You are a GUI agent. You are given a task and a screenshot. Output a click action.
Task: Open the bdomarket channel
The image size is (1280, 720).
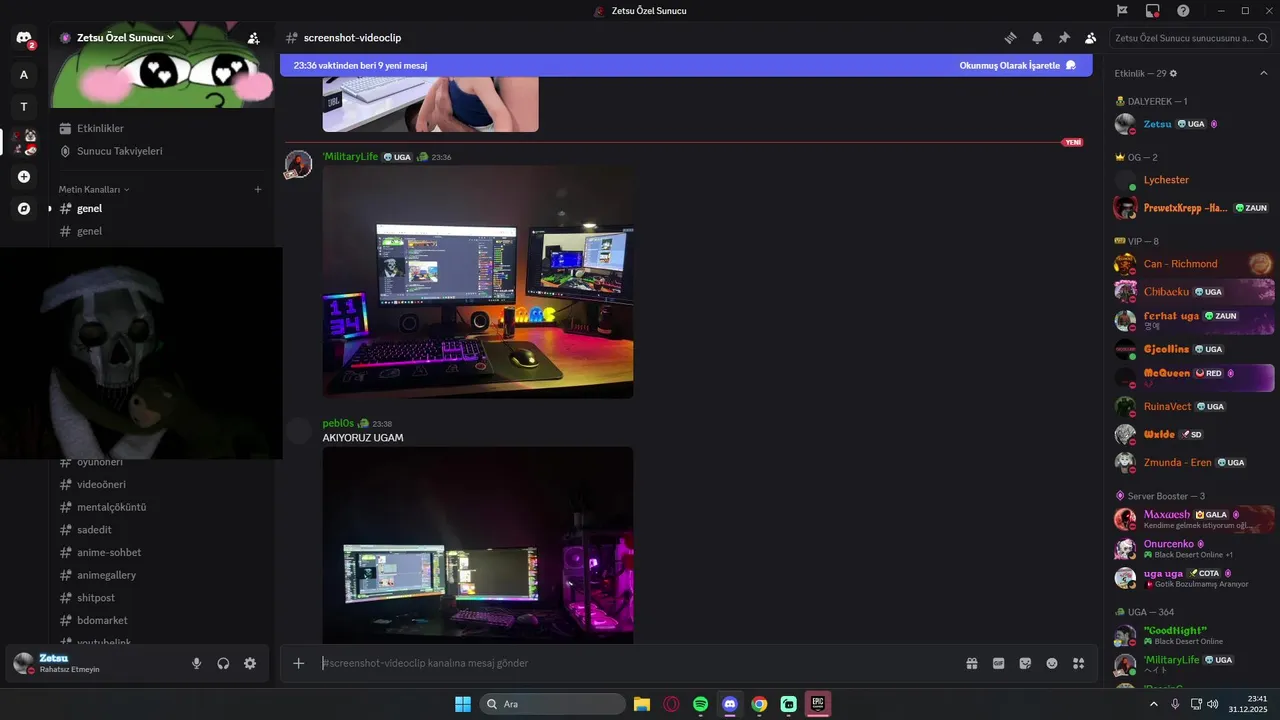161,620
